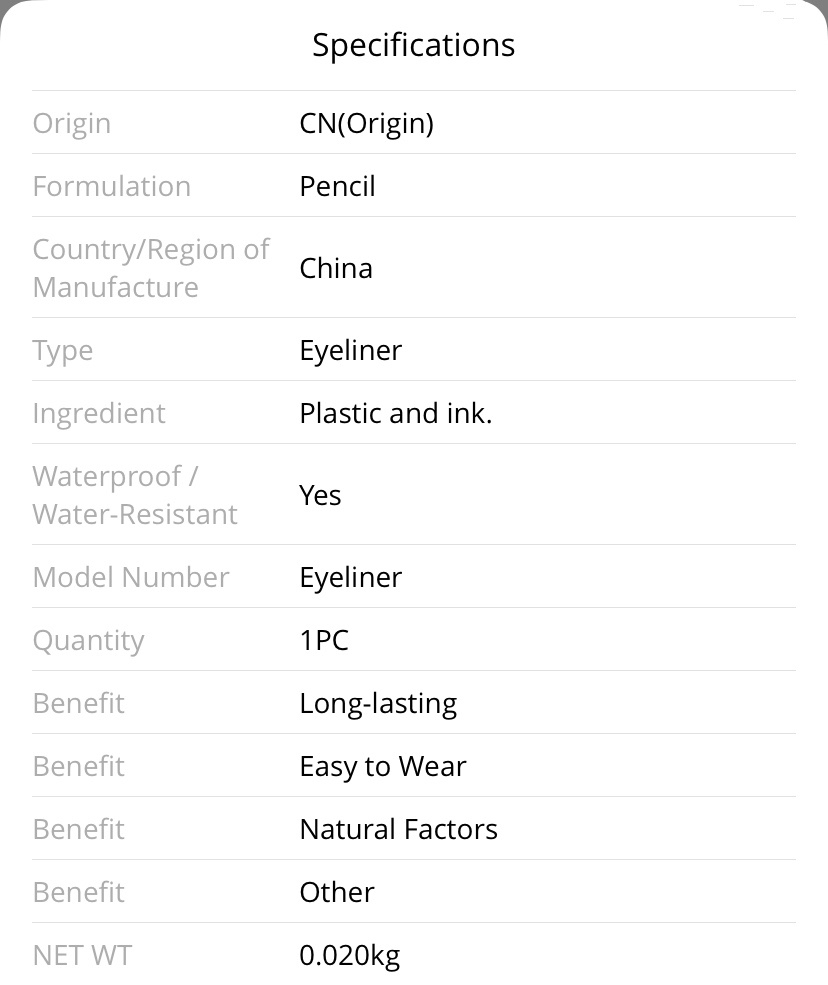828x985 pixels.
Task: Select the Plastic and ink. value
Action: point(396,413)
